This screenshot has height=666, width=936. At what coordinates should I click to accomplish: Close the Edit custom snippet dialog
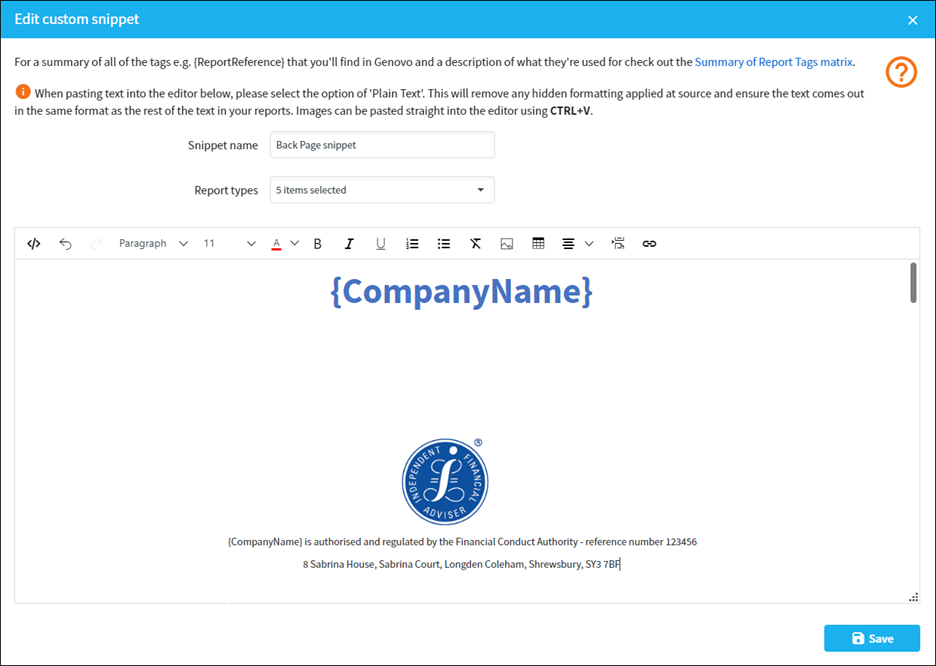tap(913, 20)
